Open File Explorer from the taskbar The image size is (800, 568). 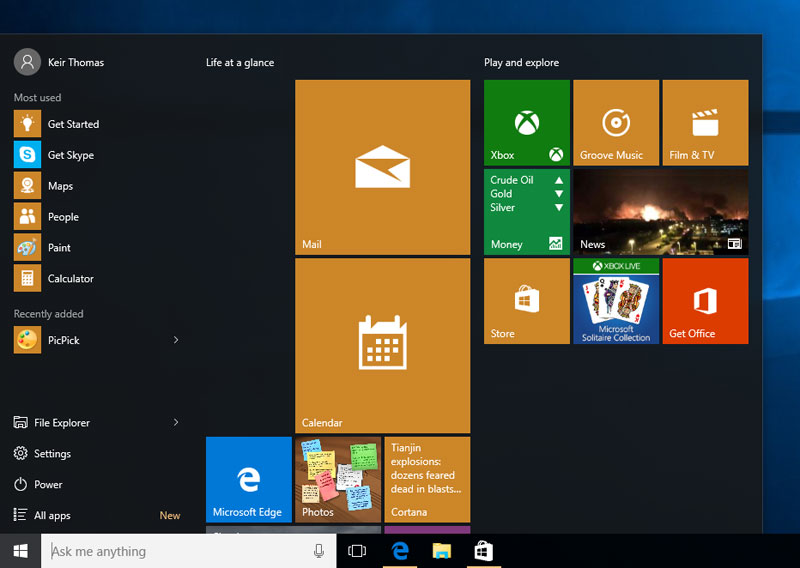pos(442,551)
